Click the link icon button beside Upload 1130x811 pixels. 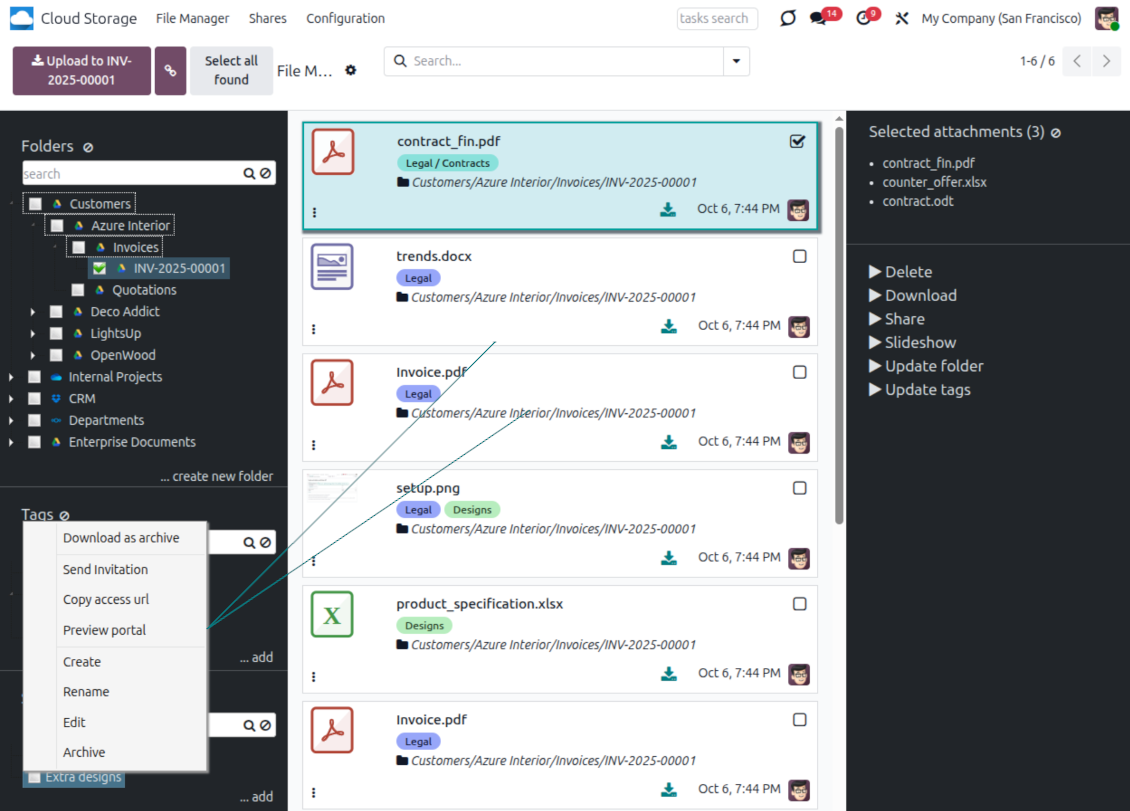pos(170,71)
